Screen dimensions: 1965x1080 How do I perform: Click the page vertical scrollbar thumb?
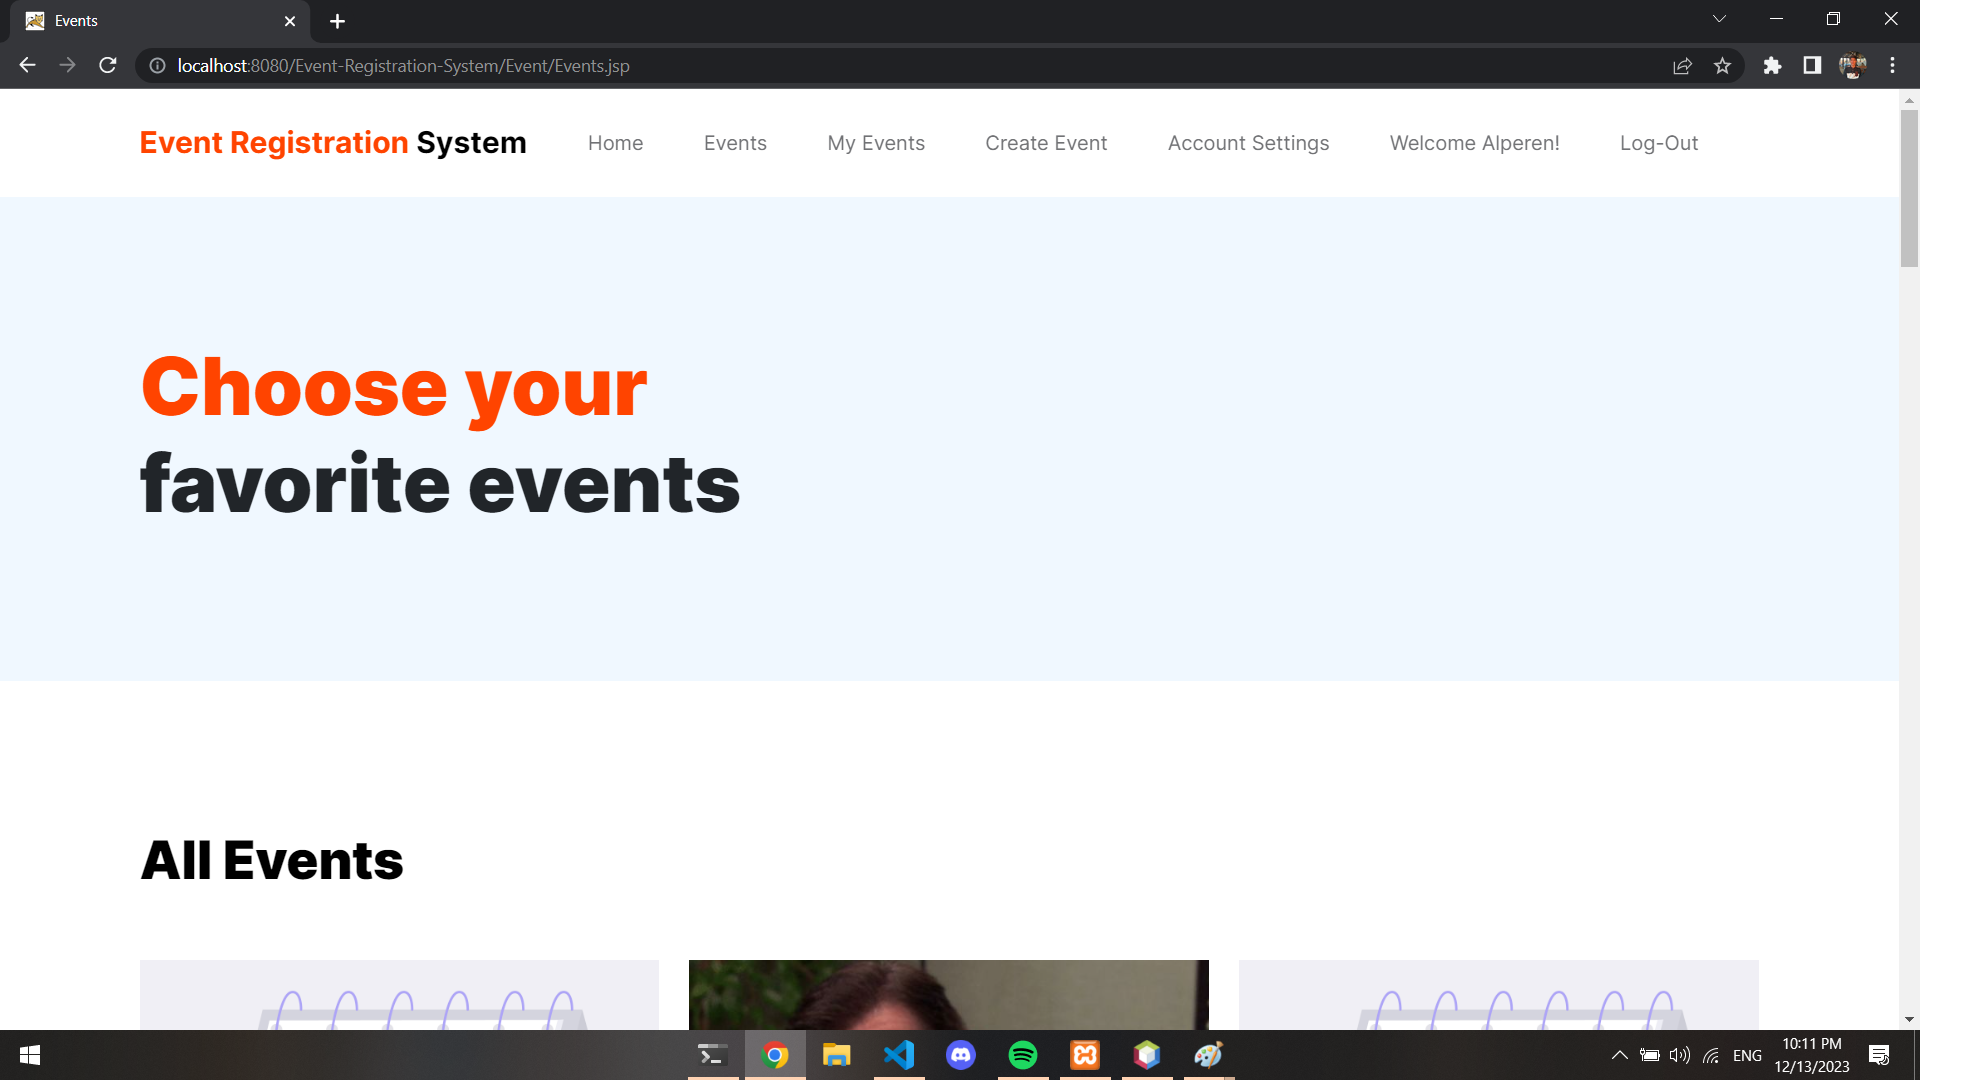(x=1909, y=187)
